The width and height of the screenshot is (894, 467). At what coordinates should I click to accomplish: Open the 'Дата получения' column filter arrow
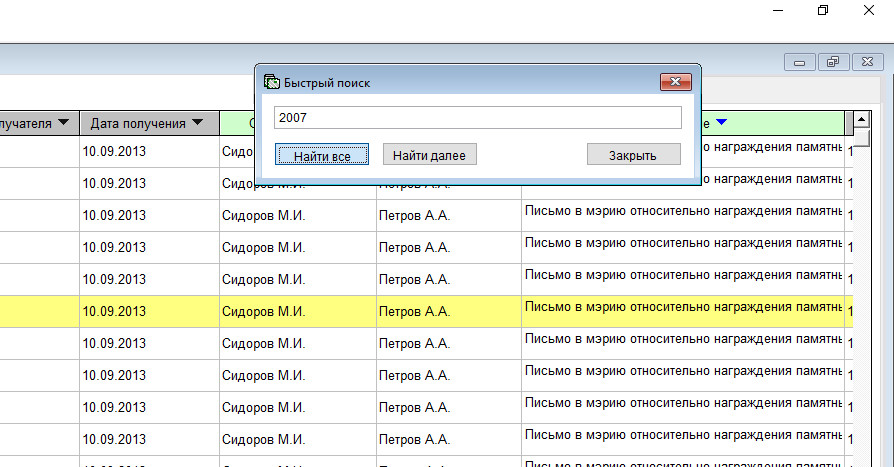point(198,122)
